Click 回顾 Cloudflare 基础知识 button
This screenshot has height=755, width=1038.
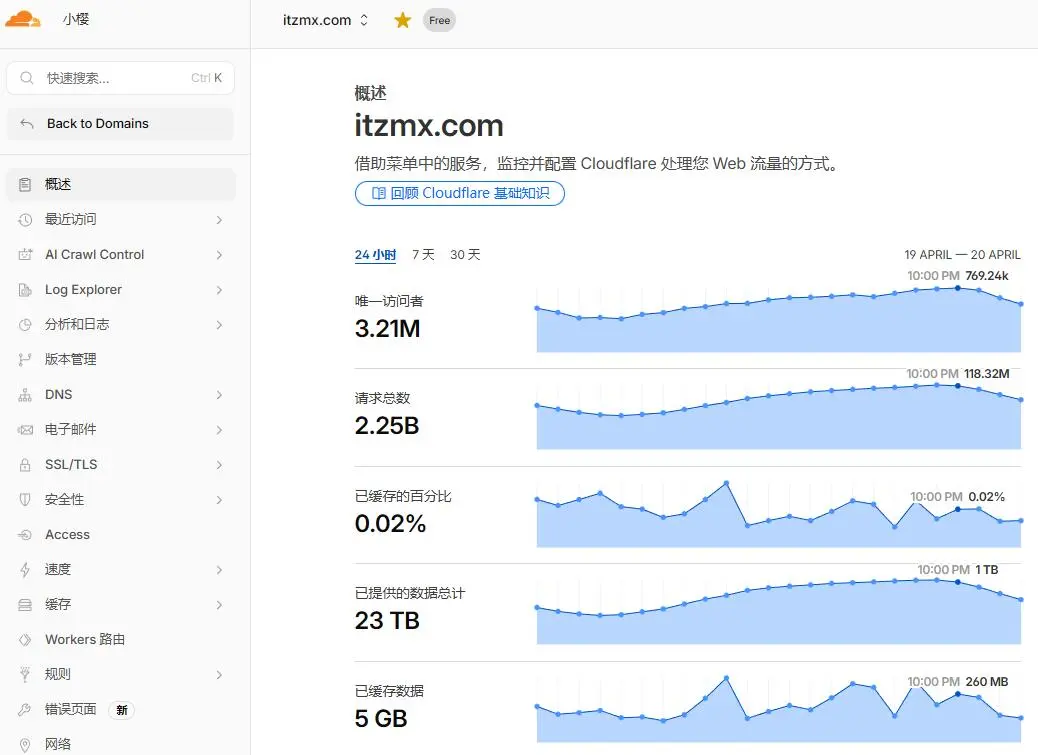(x=460, y=193)
